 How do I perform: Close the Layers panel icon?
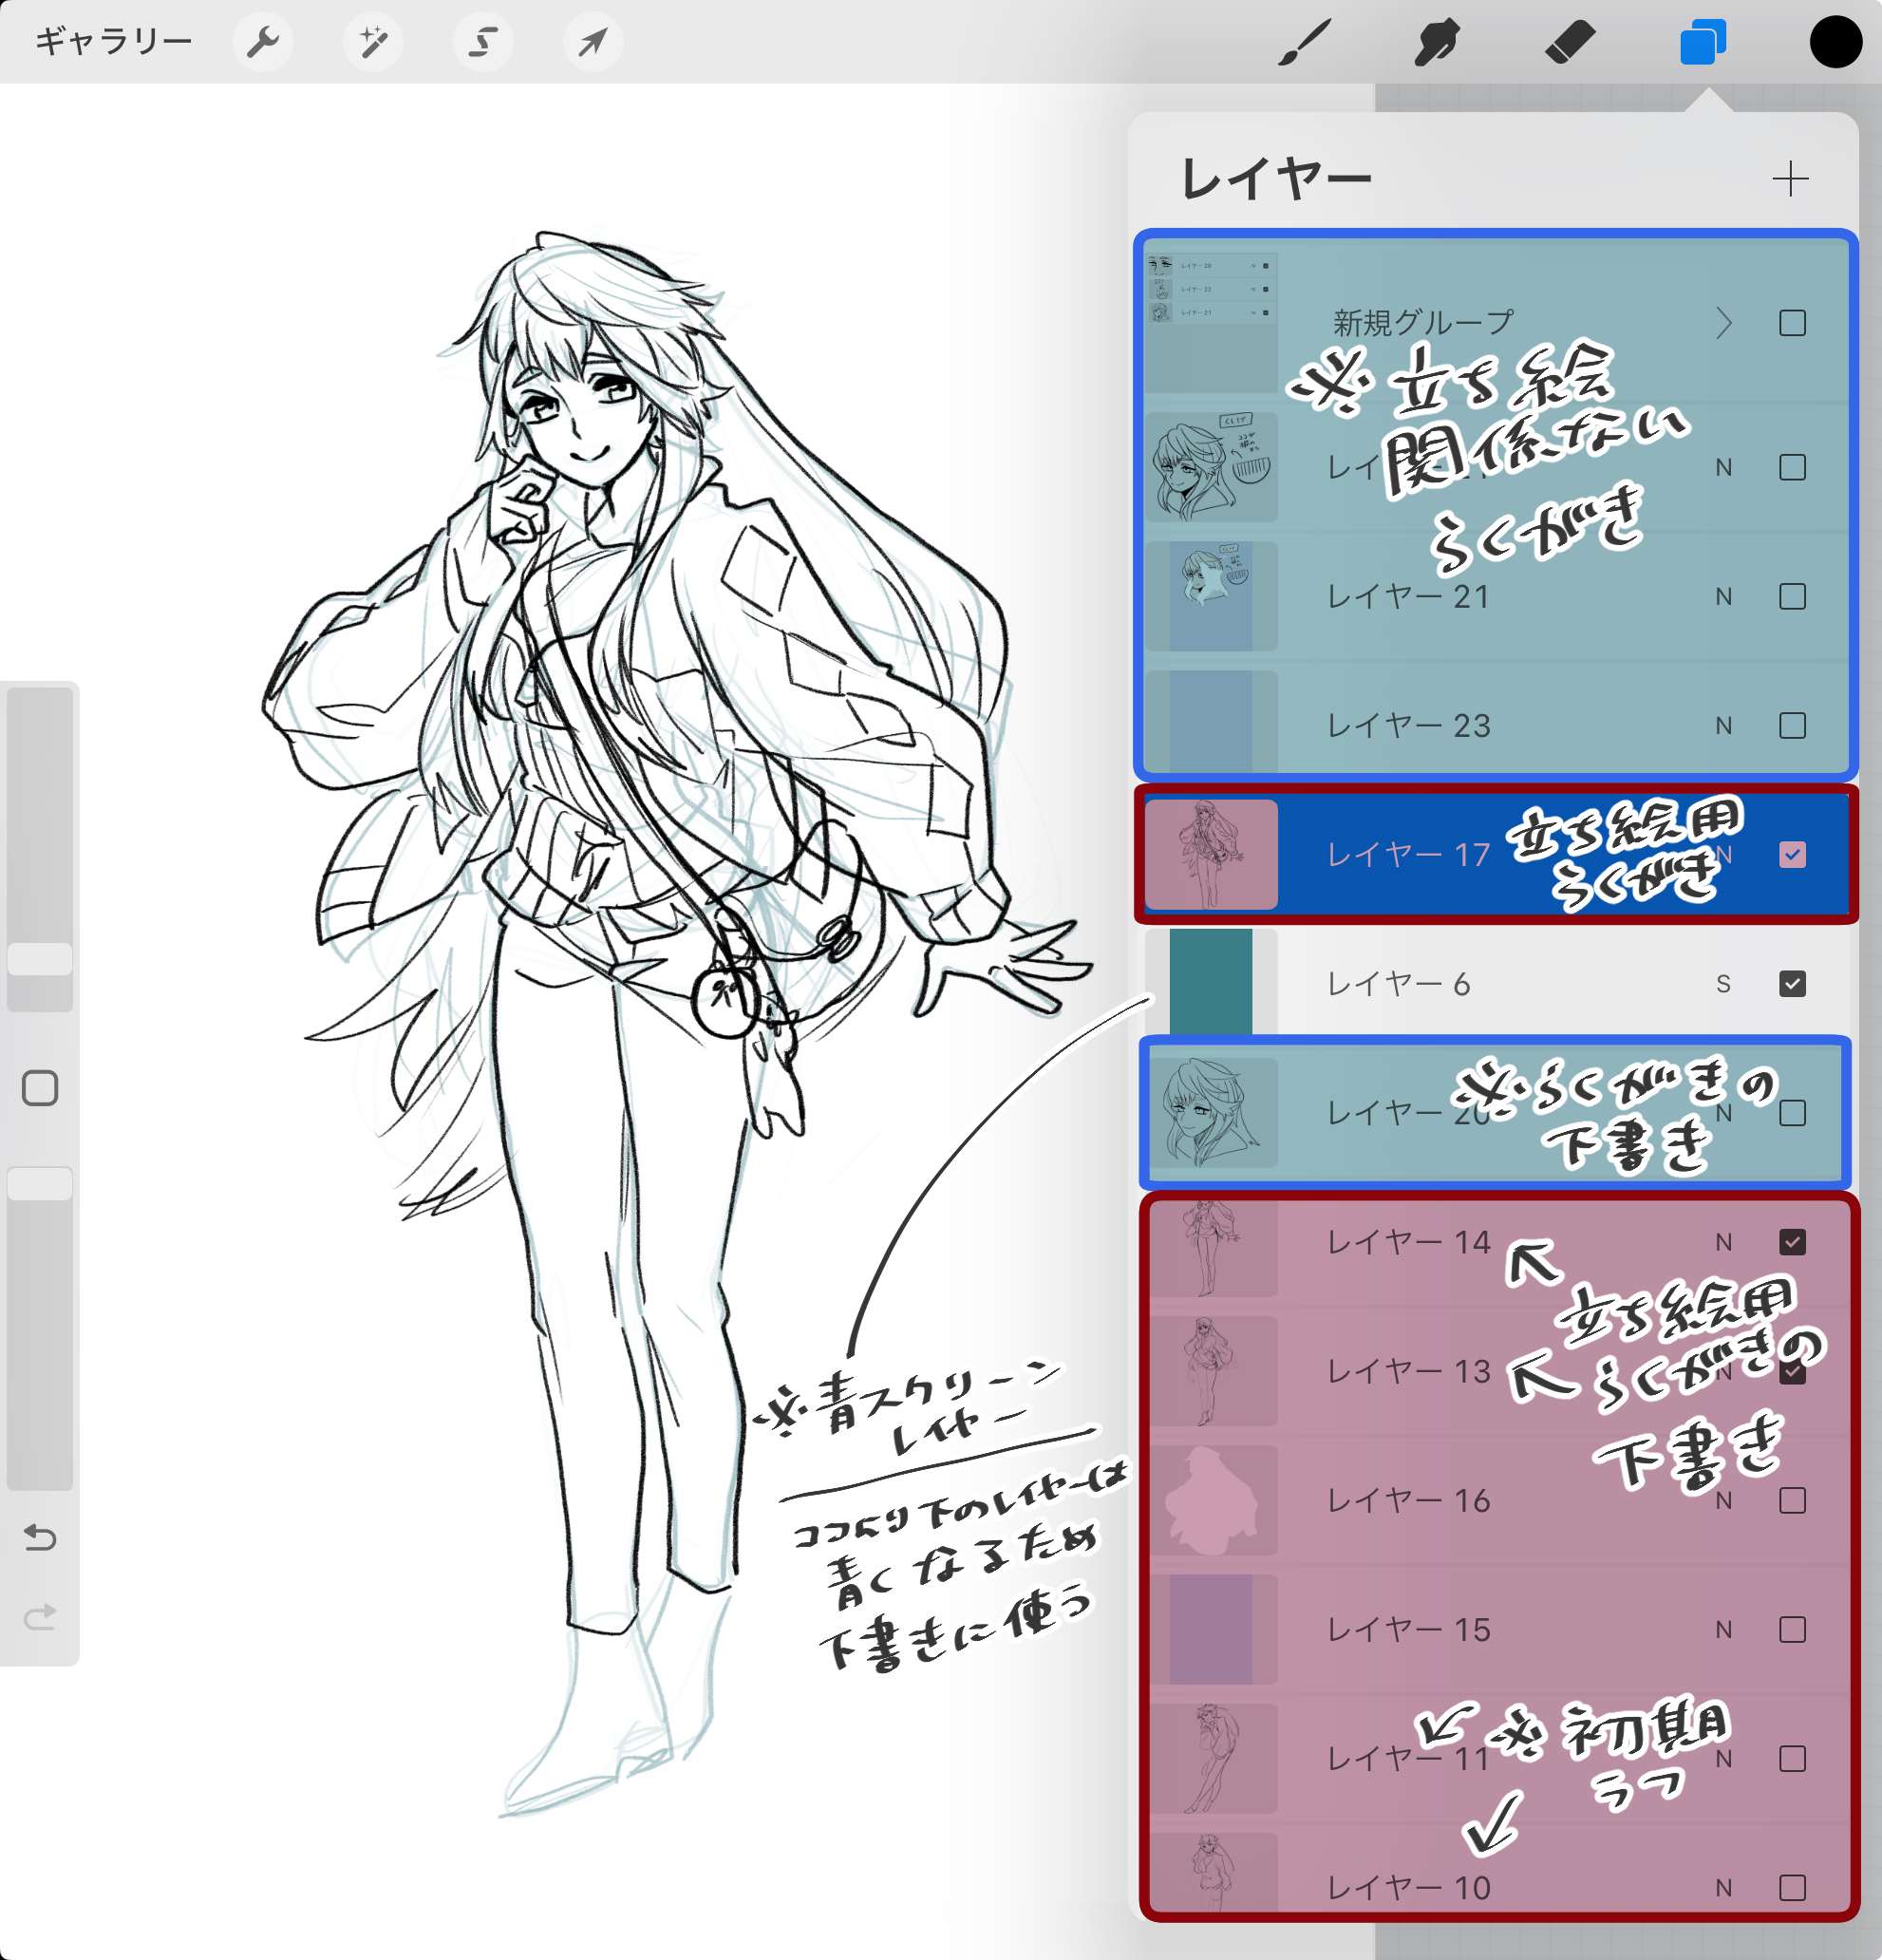coord(1702,42)
